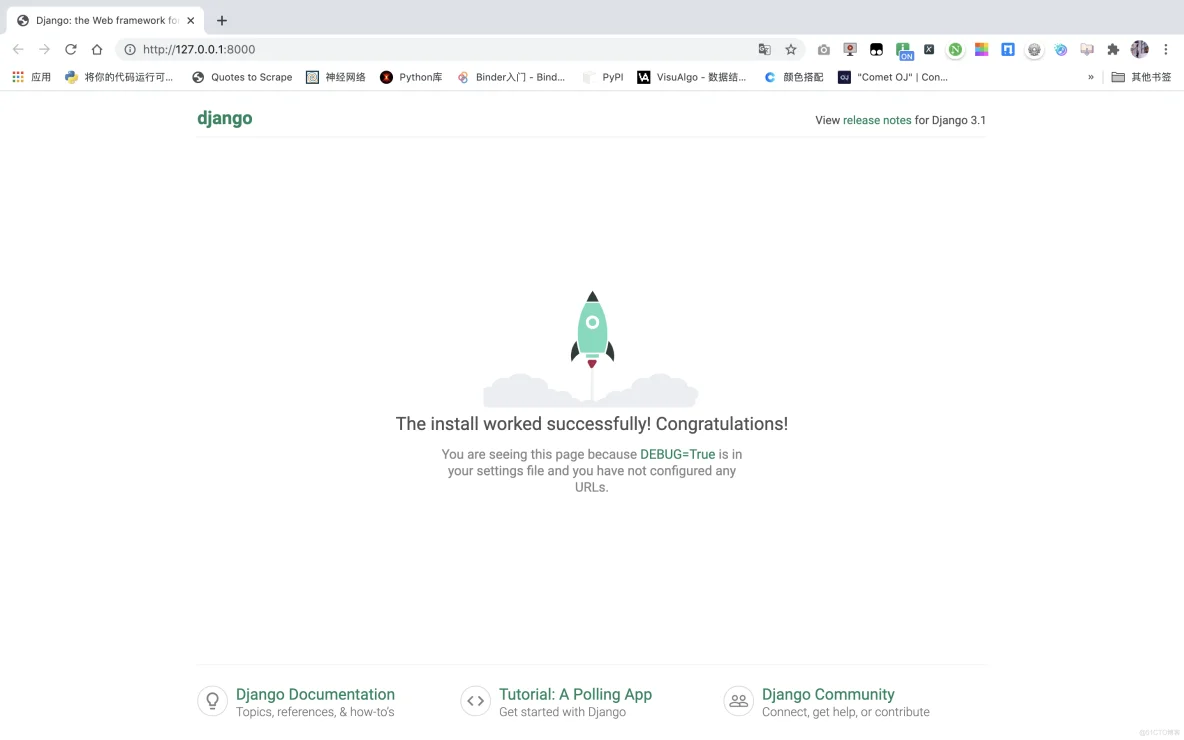
Task: Click the DEBUG=True link
Action: [x=677, y=455]
